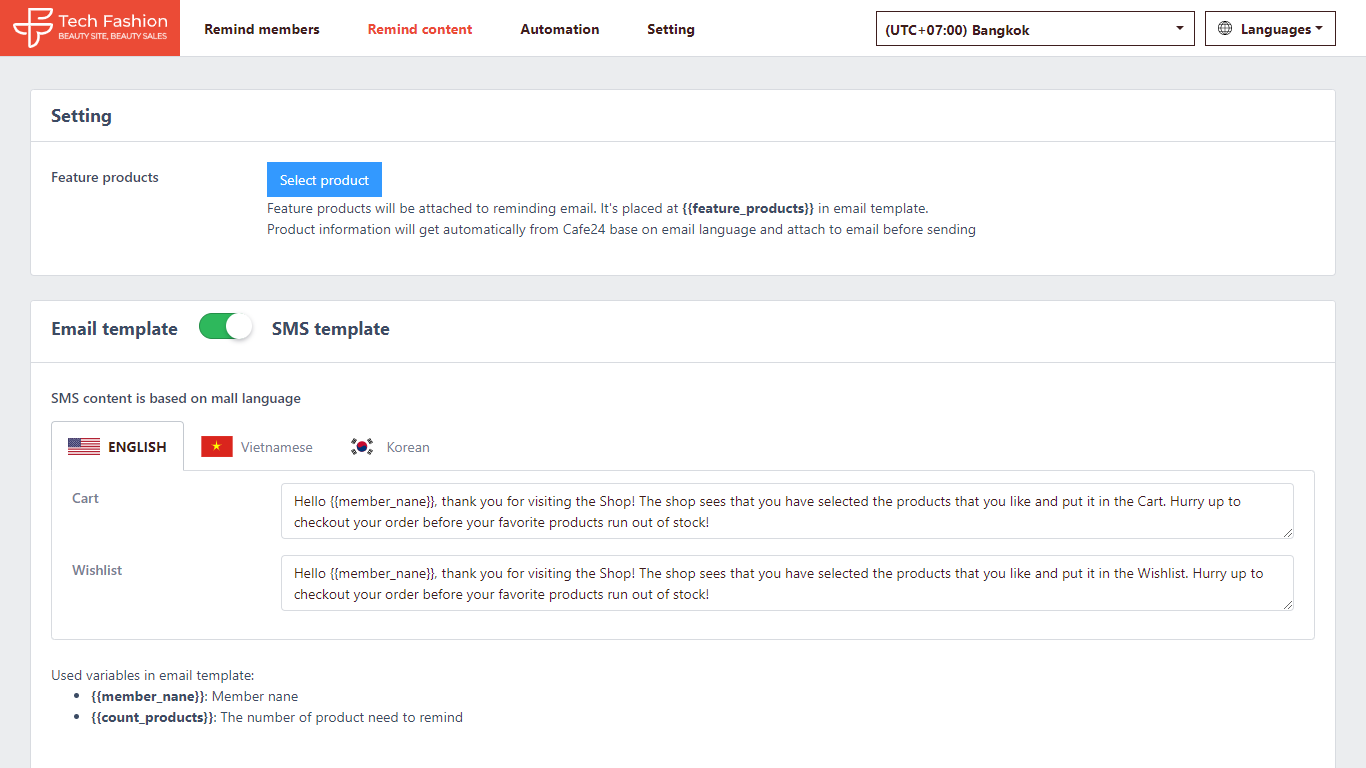Click the Tech Fashion logo
1366x768 pixels.
(x=90, y=28)
